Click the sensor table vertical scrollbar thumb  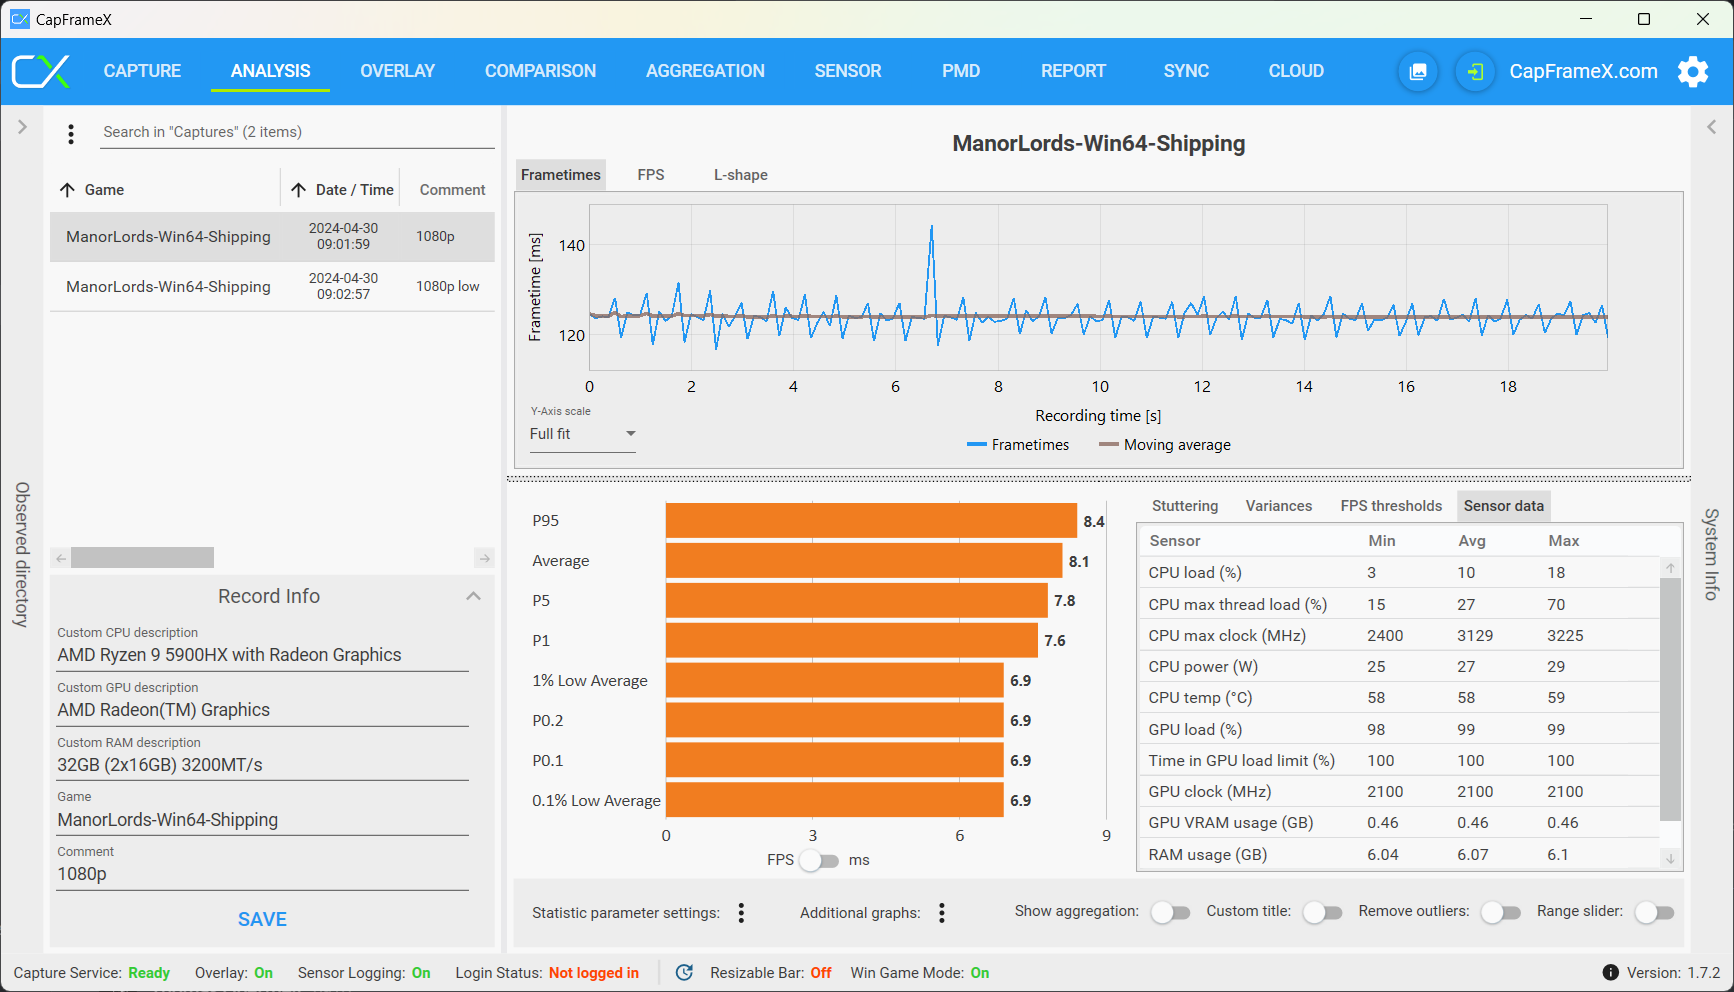1670,698
